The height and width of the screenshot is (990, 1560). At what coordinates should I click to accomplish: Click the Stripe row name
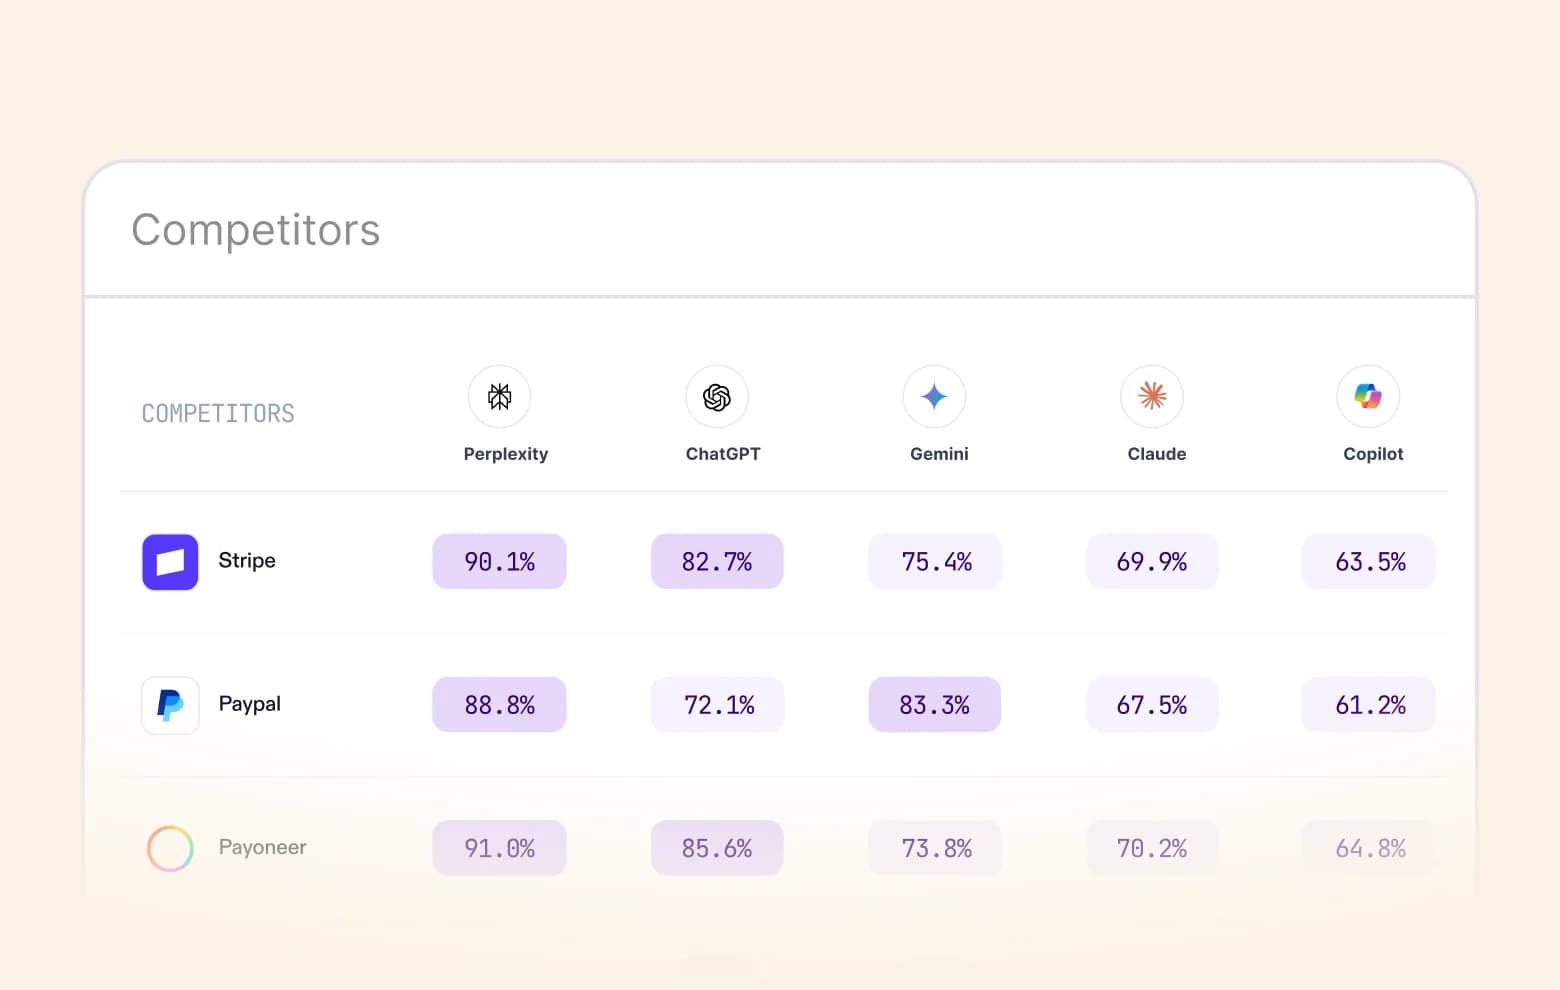coord(247,561)
